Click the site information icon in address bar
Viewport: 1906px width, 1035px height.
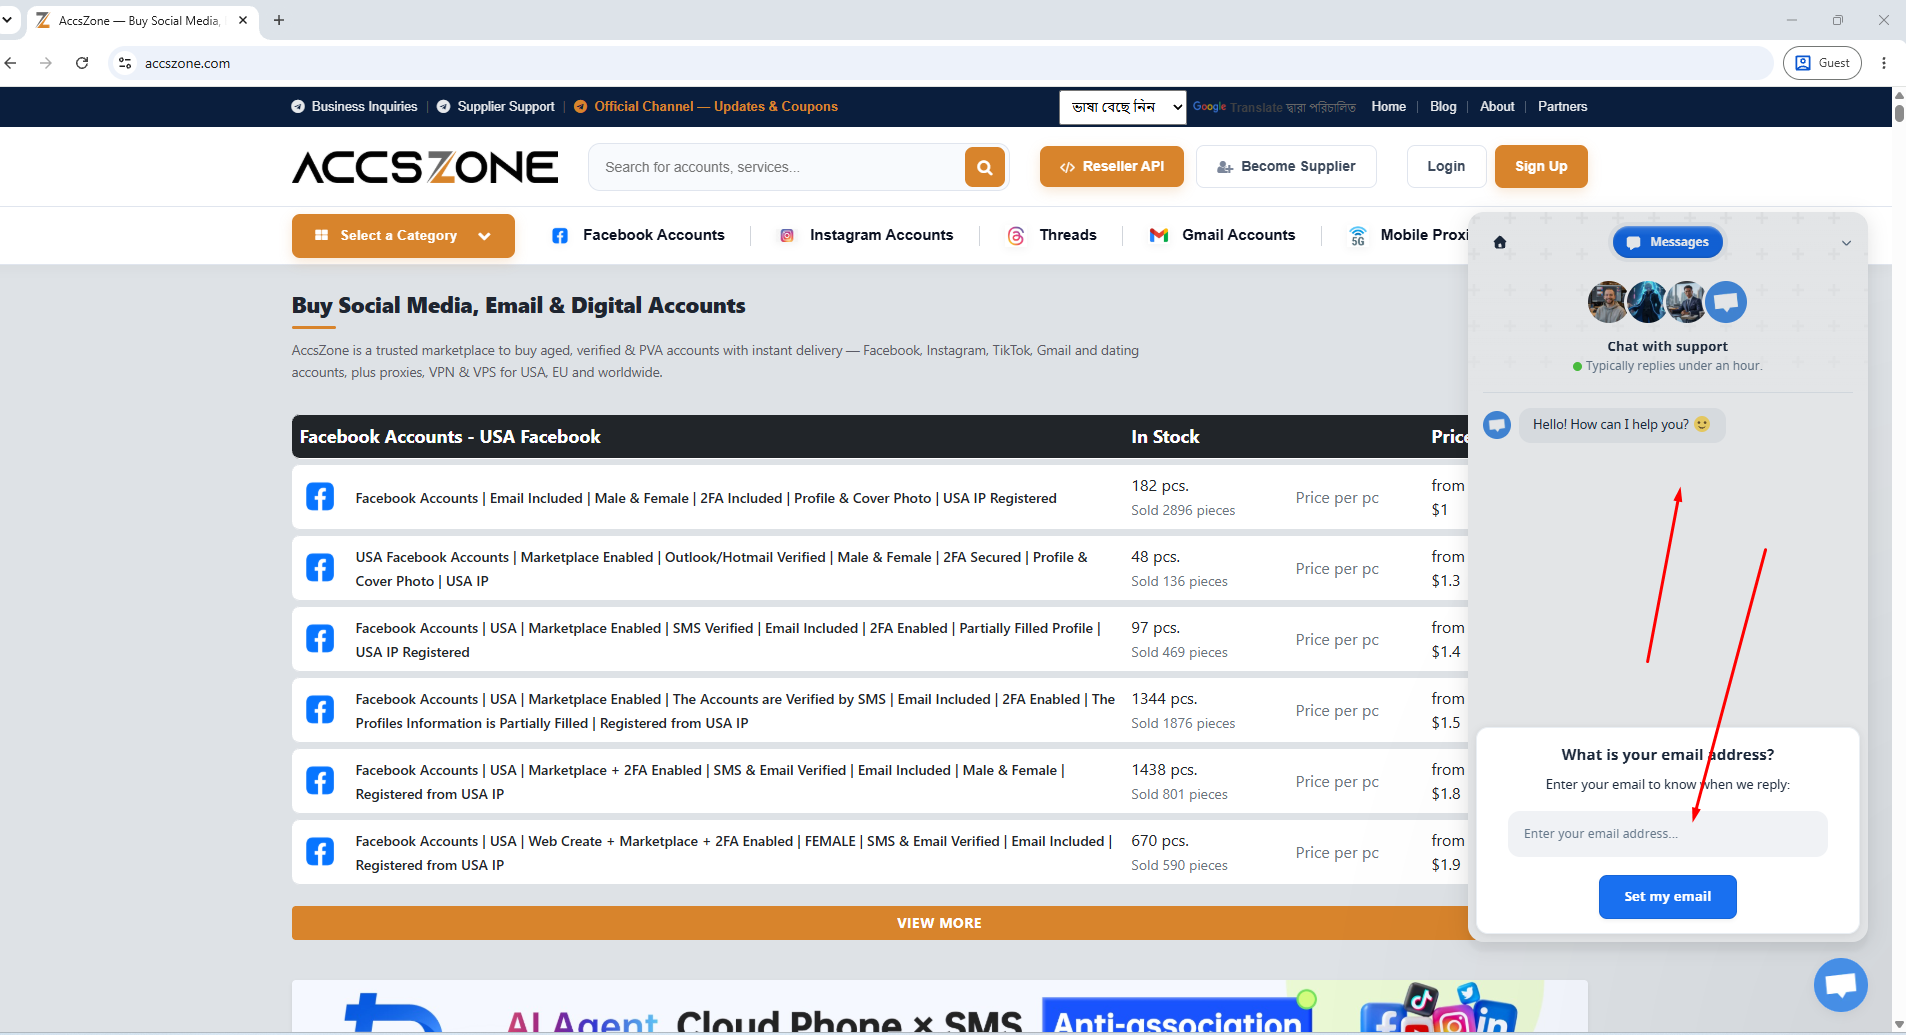pos(125,63)
